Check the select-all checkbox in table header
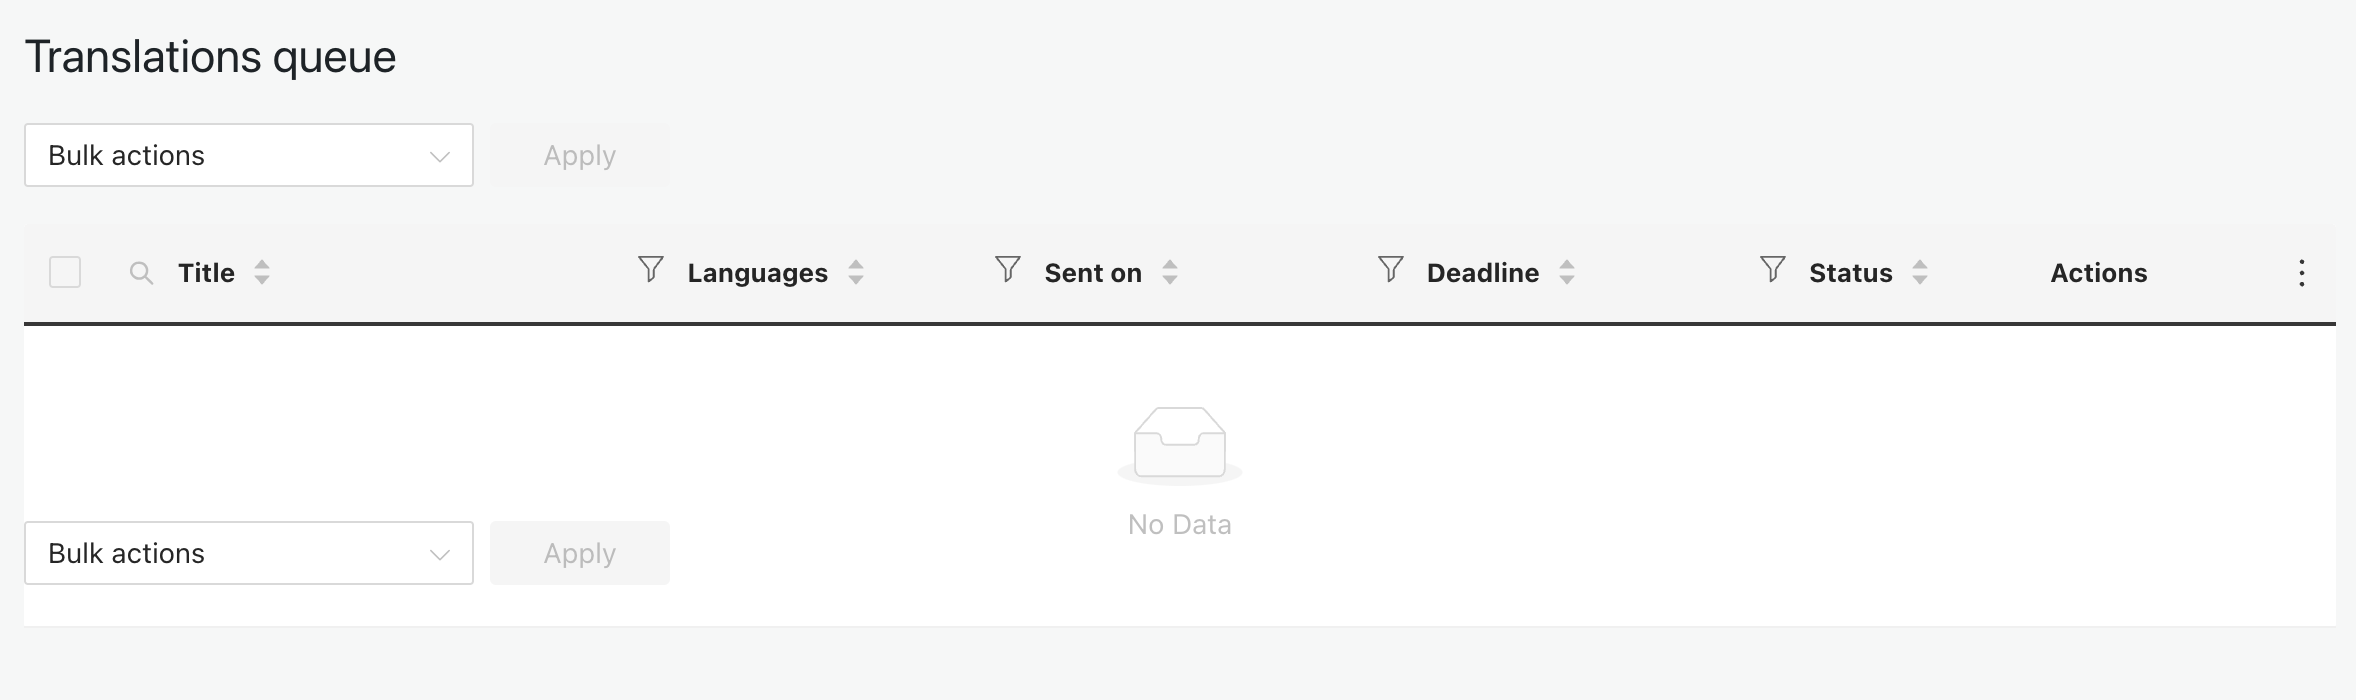Screen dimensions: 2356x700 point(65,272)
